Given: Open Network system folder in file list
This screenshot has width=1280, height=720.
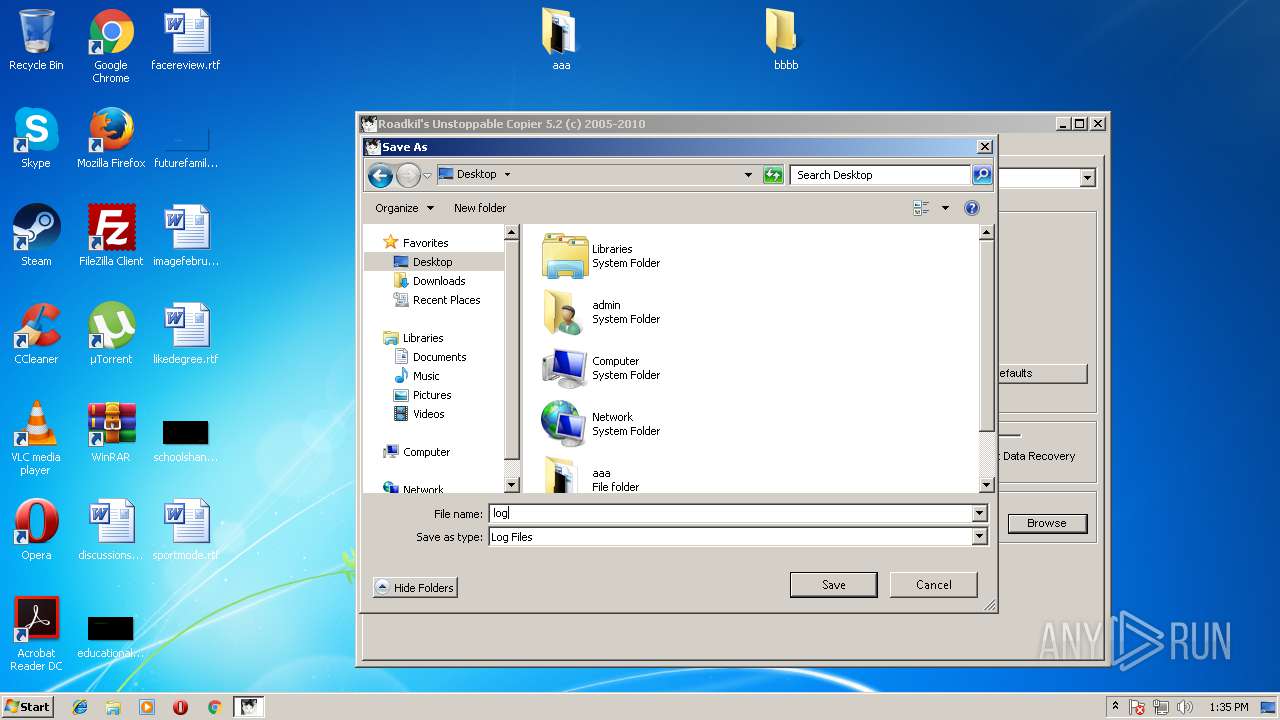Looking at the screenshot, I should [x=600, y=424].
